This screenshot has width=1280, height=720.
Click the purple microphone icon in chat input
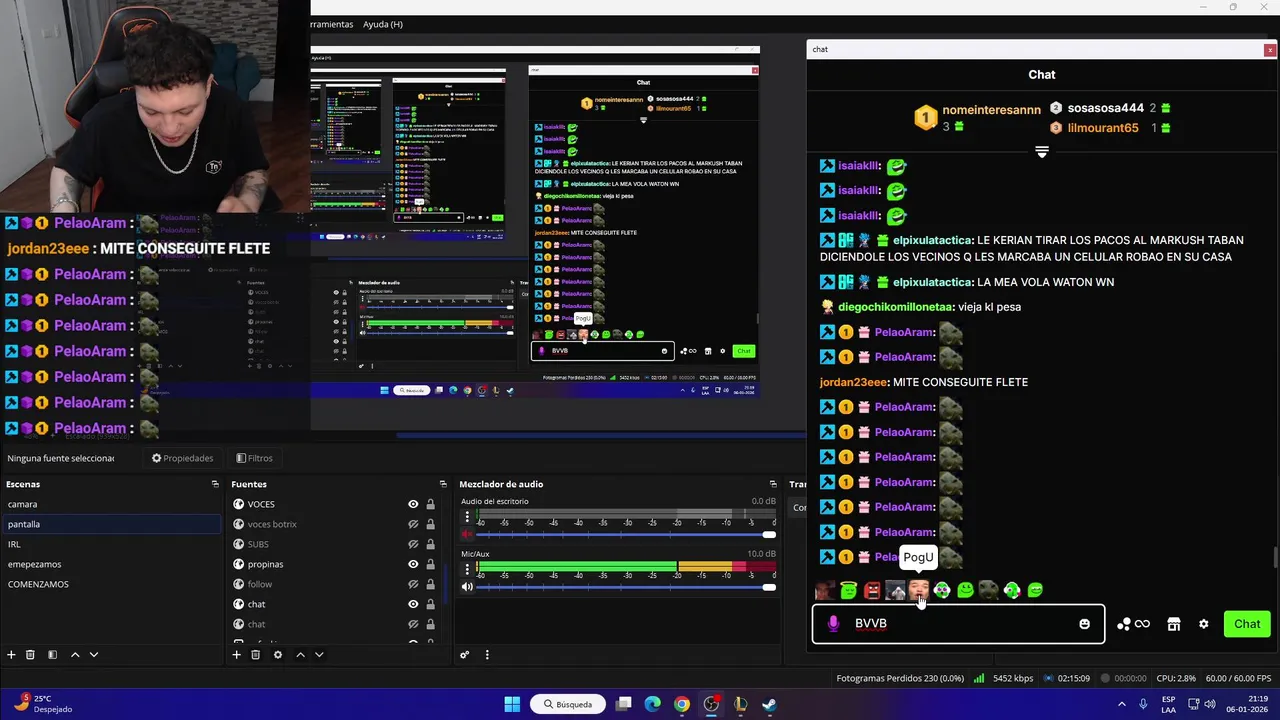(833, 624)
